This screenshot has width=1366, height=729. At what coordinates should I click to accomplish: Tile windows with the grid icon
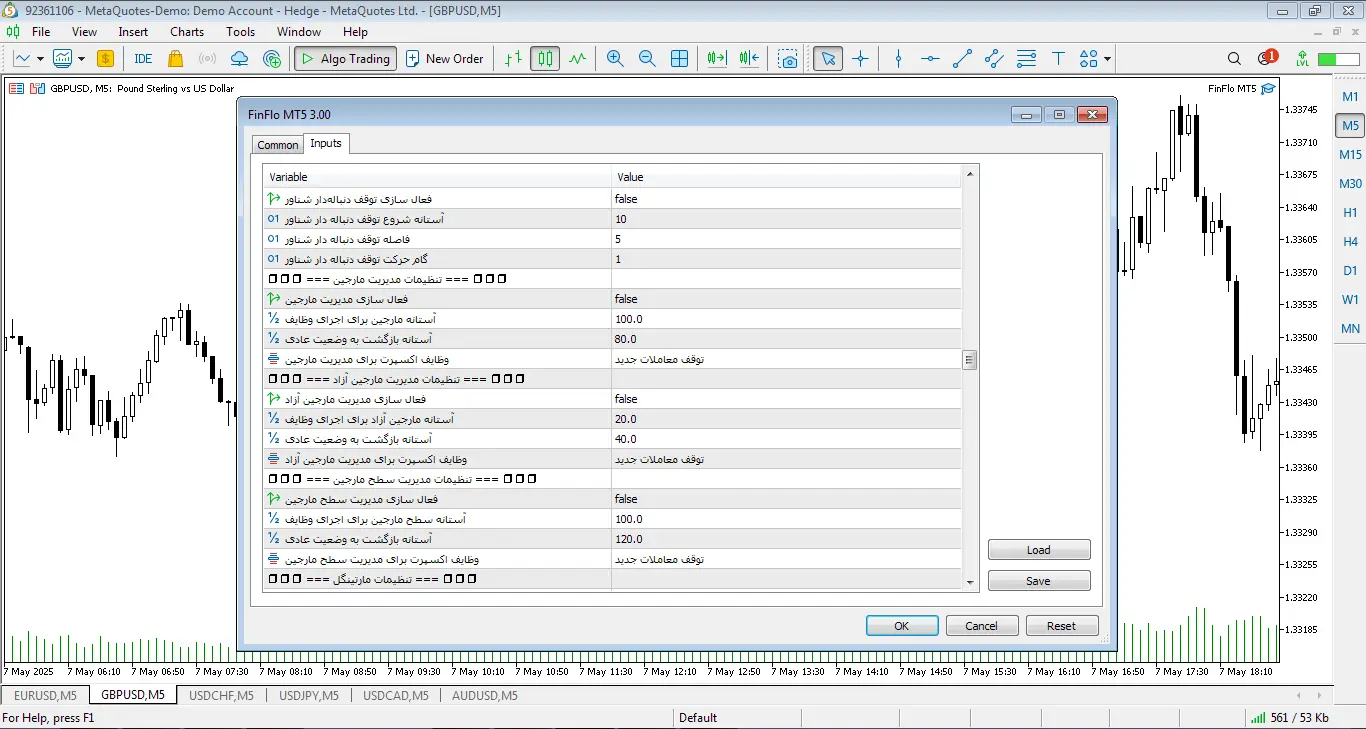tap(679, 59)
